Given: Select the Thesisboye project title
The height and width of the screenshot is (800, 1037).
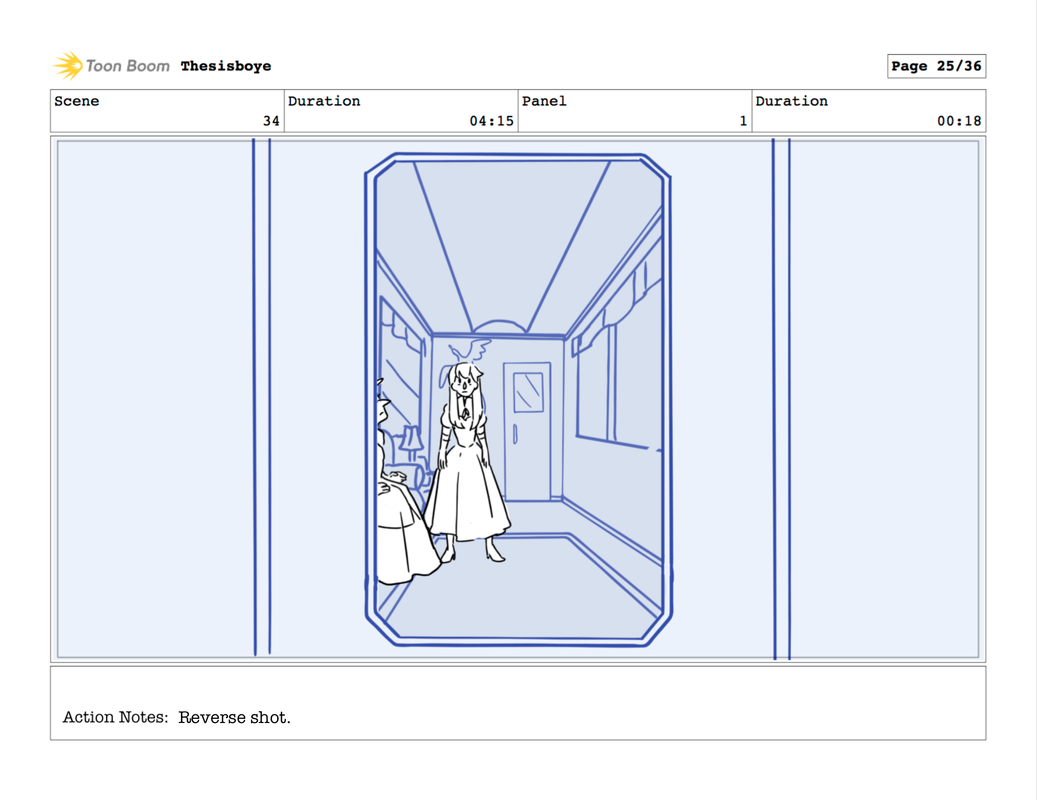Looking at the screenshot, I should pos(226,66).
